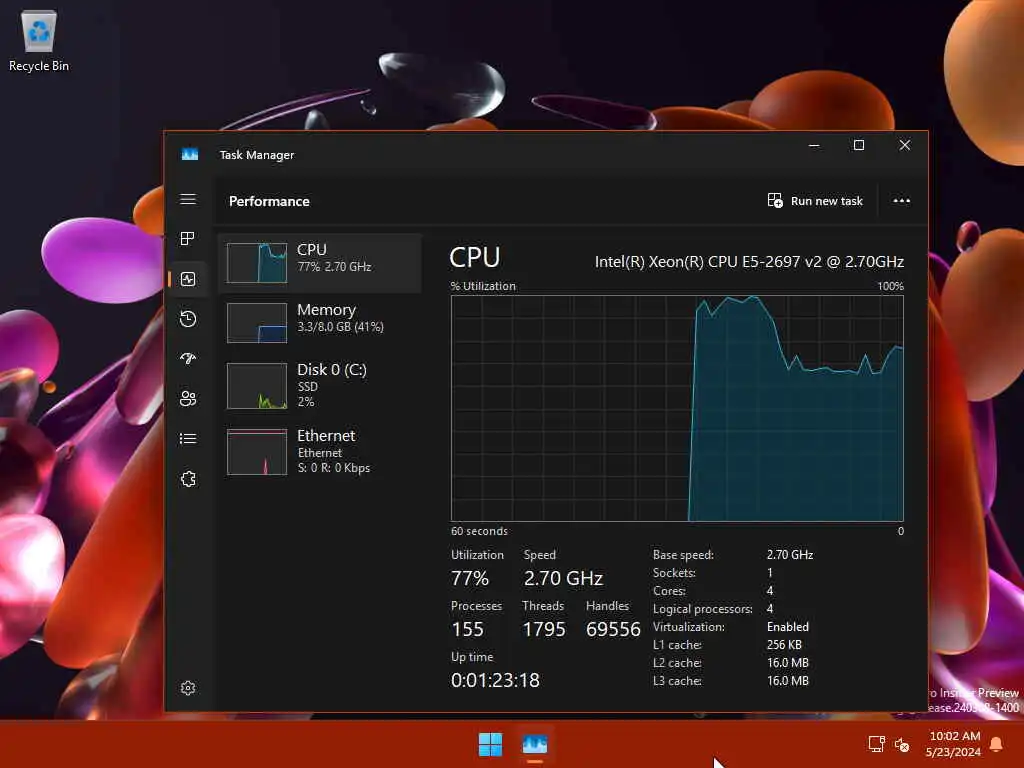Open the three-dot more options menu

click(x=901, y=200)
